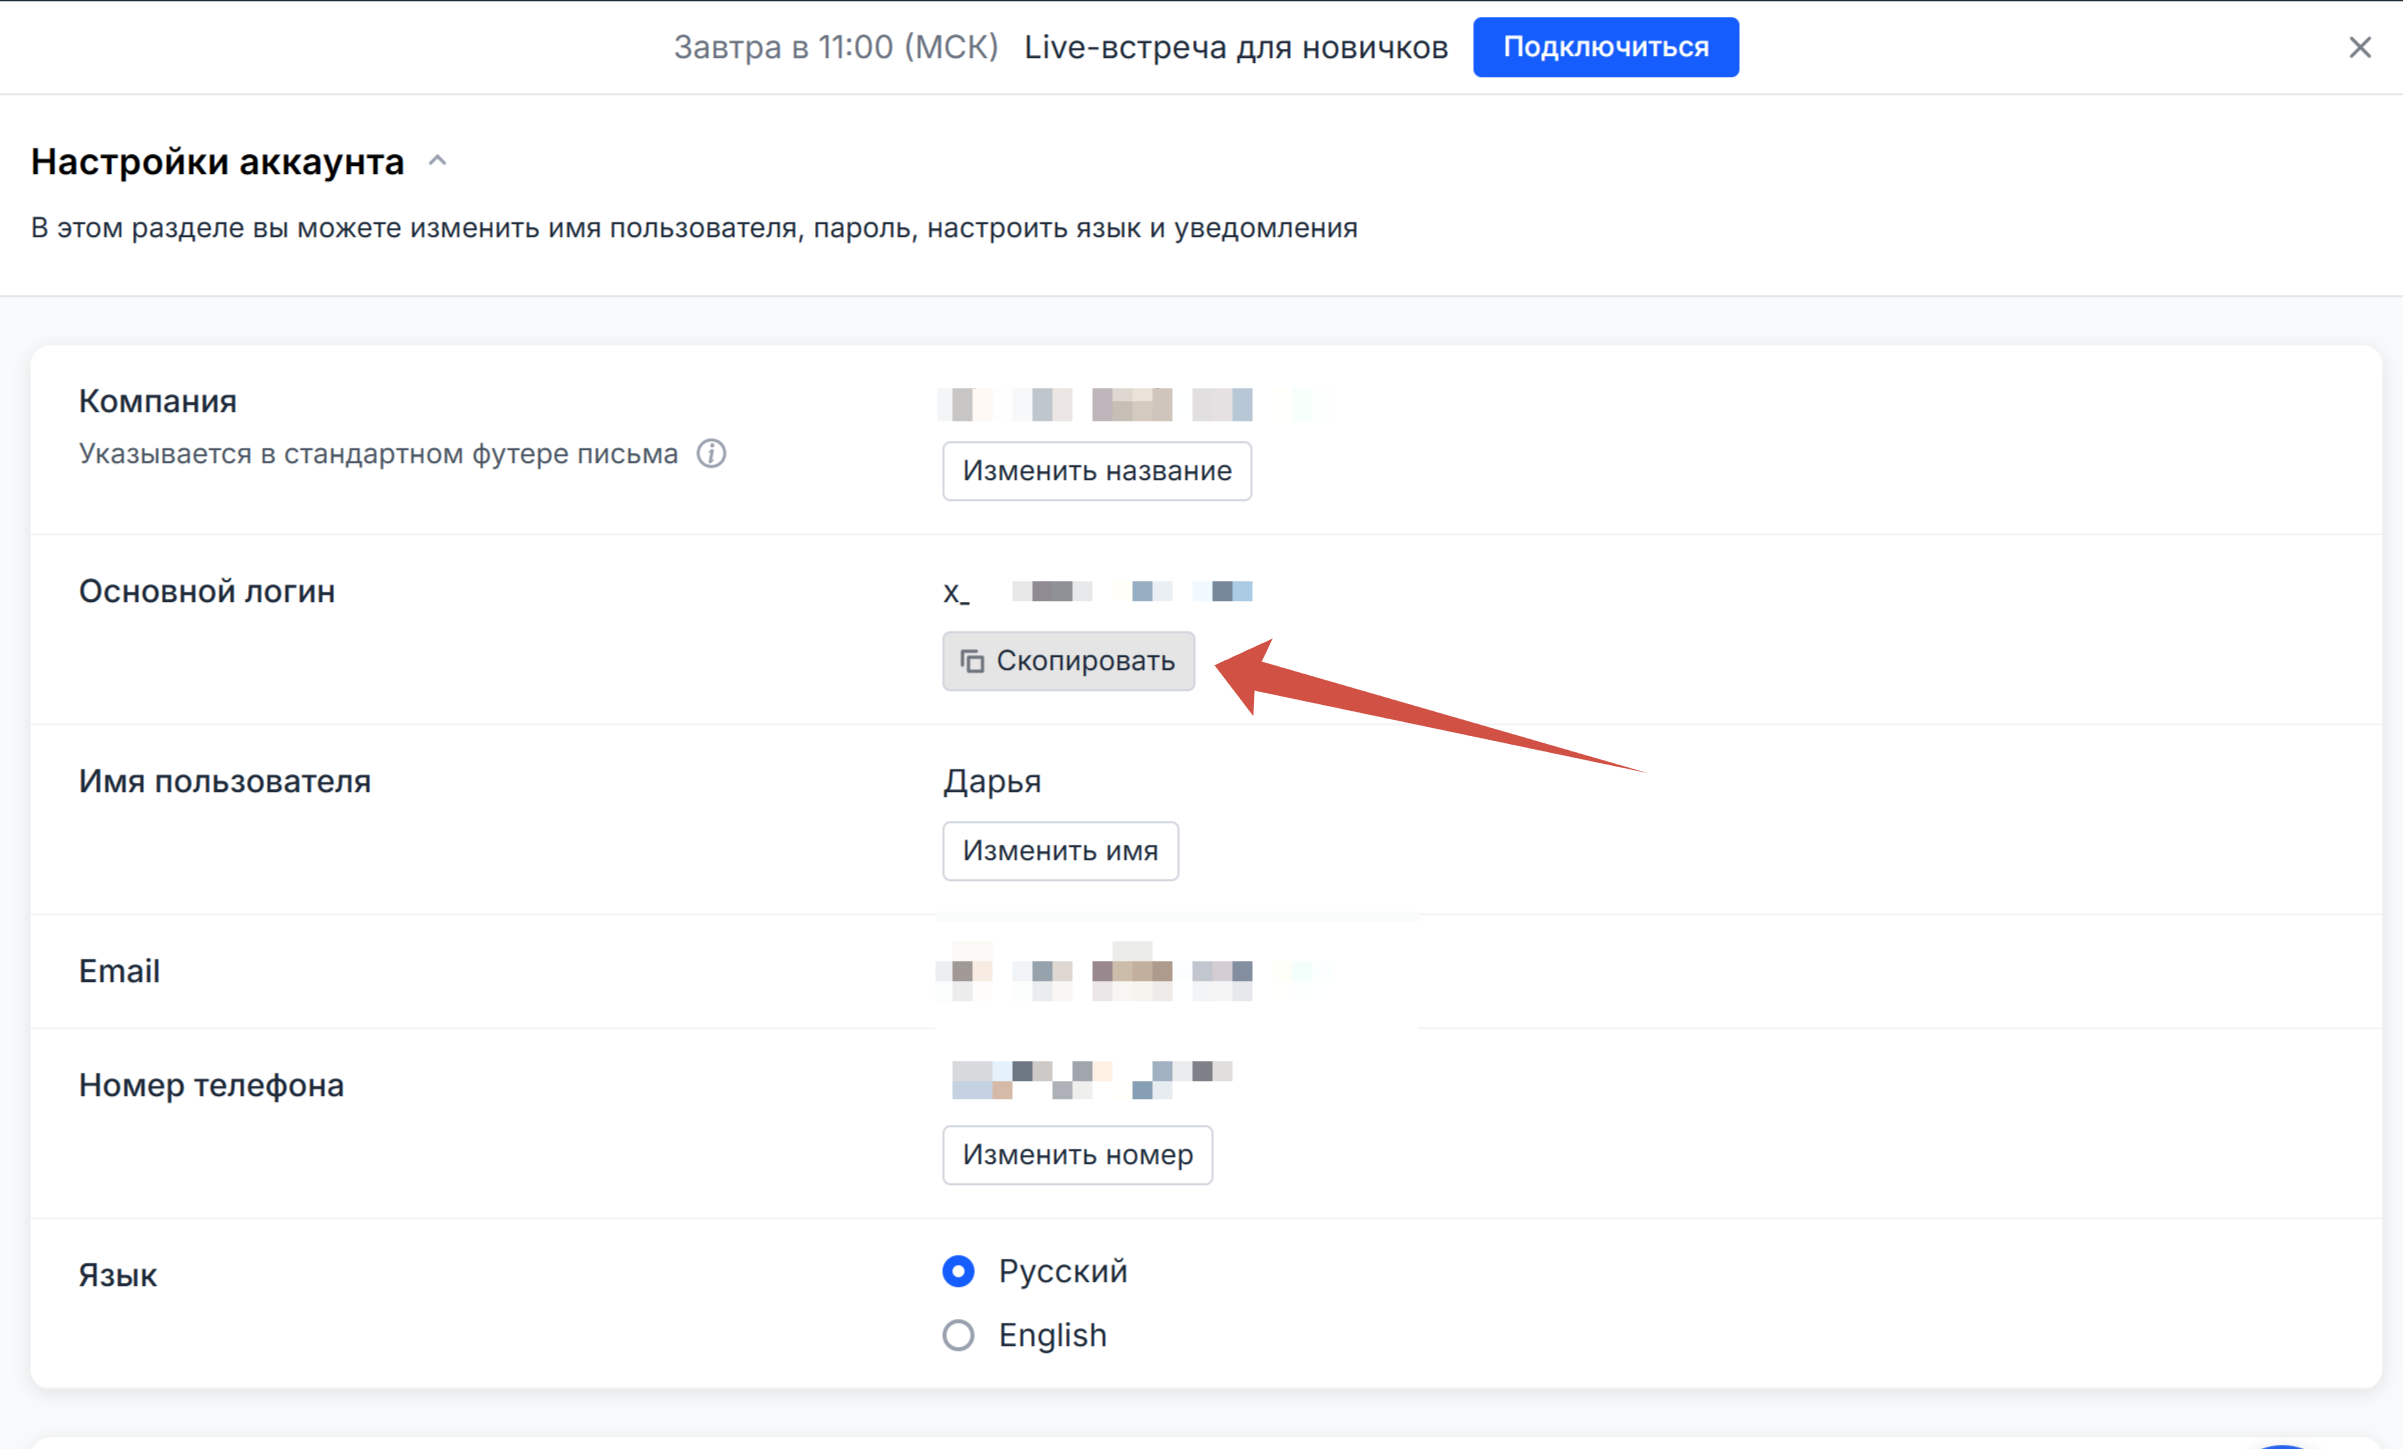2403x1449 pixels.
Task: Click the blurred phone number value
Action: click(1092, 1079)
